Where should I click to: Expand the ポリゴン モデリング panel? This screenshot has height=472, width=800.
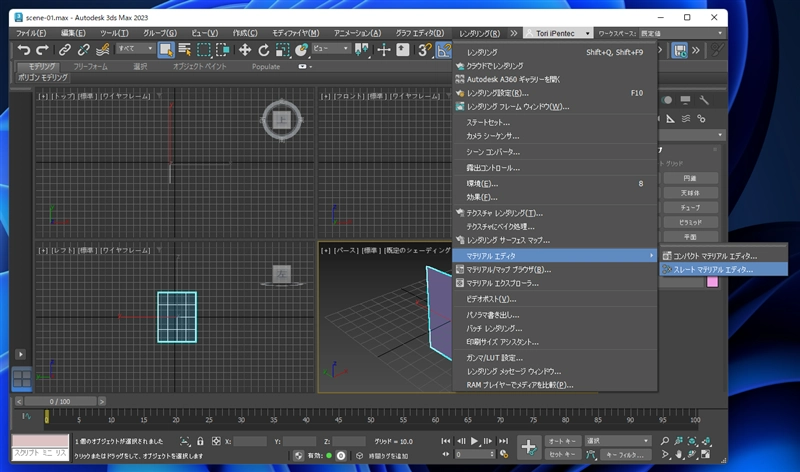[x=43, y=78]
